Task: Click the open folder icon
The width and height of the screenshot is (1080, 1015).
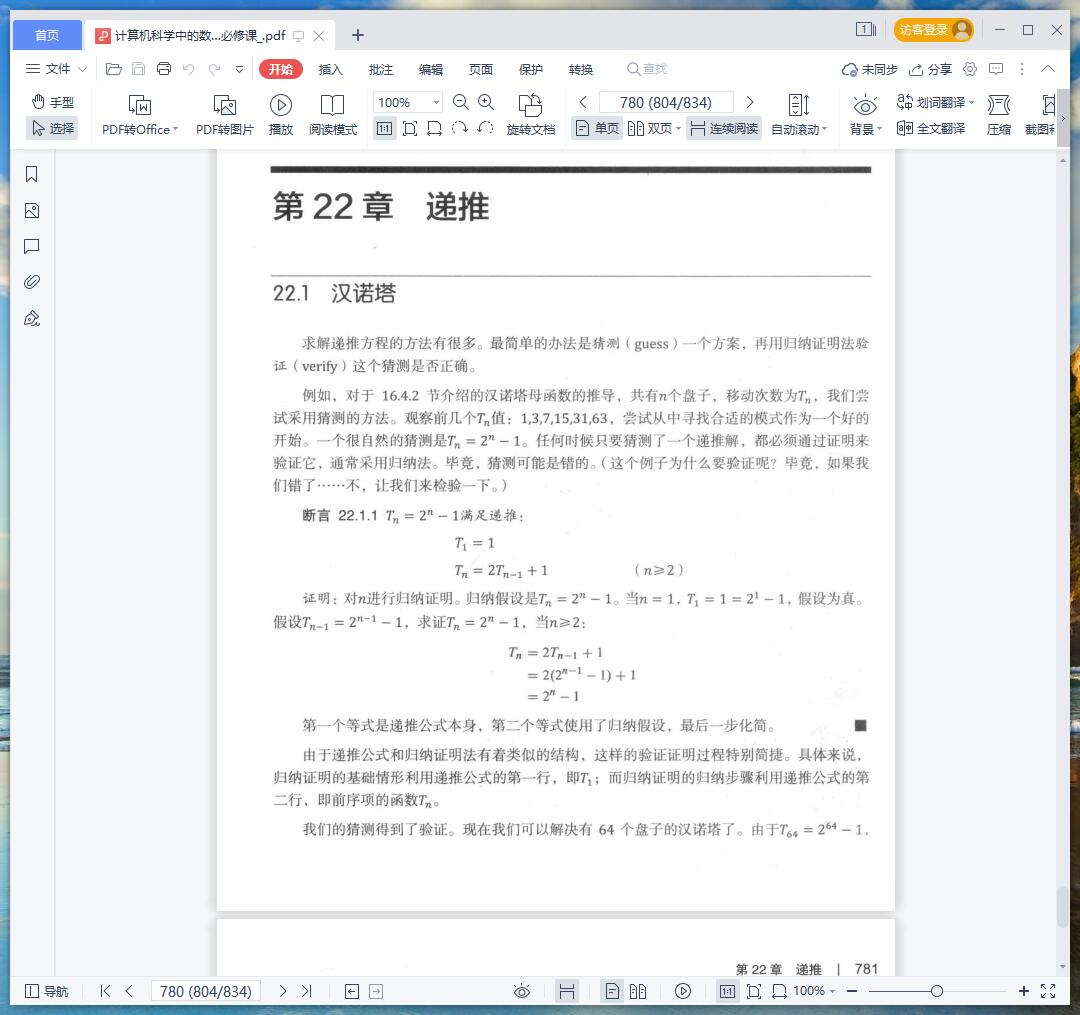Action: [x=114, y=69]
